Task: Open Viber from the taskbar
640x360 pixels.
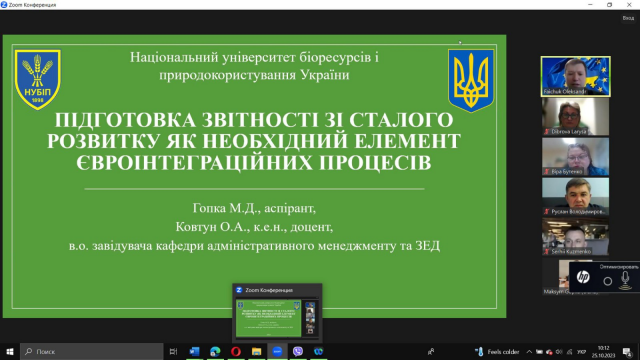Action: 298,351
